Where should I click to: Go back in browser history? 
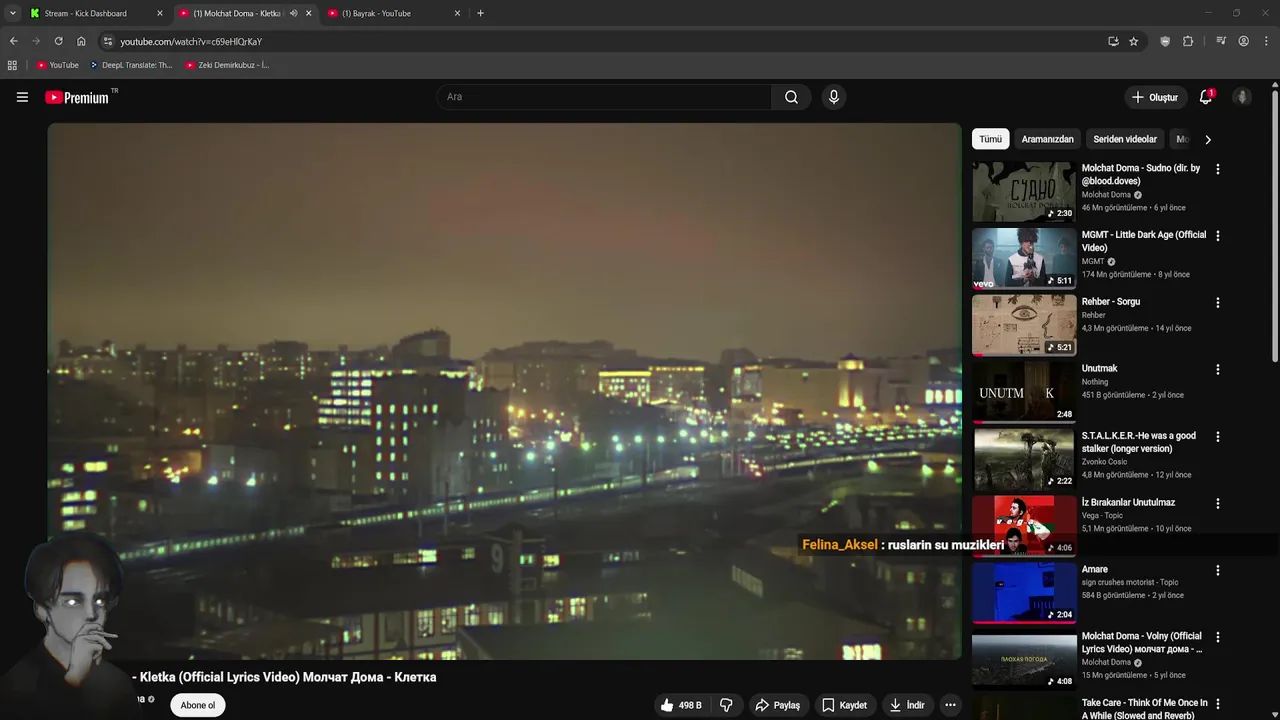(13, 41)
